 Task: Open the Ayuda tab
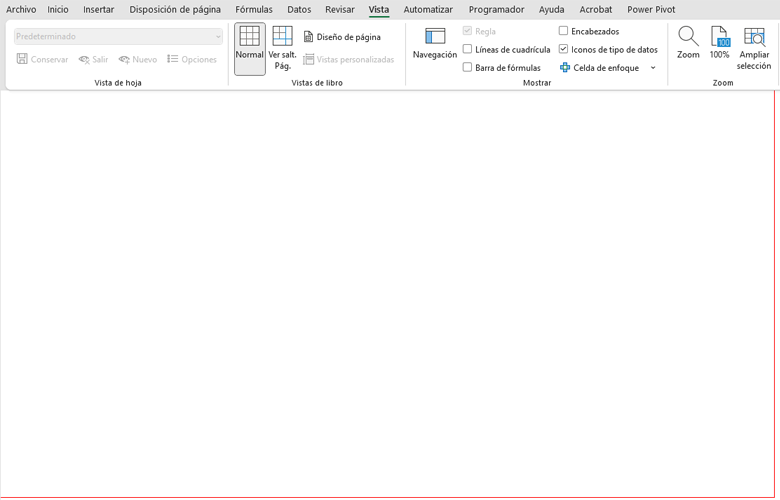(551, 9)
